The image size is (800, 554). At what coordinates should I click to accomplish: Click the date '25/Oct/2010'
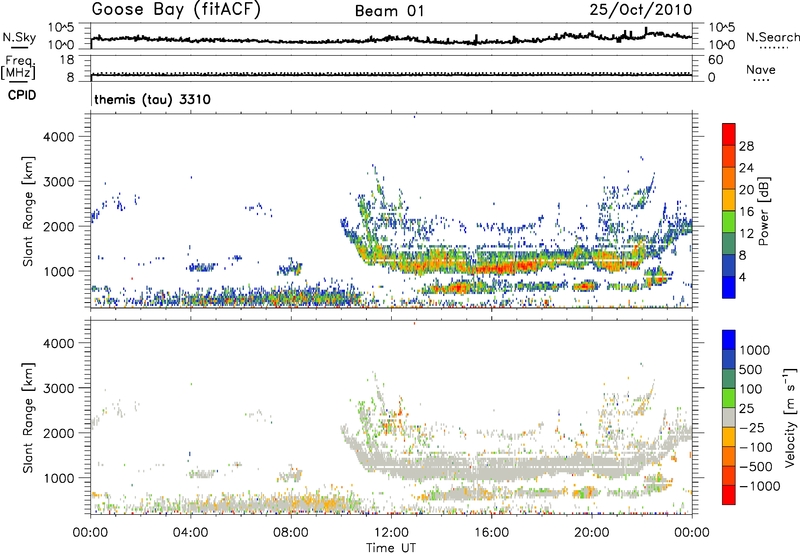tap(641, 10)
